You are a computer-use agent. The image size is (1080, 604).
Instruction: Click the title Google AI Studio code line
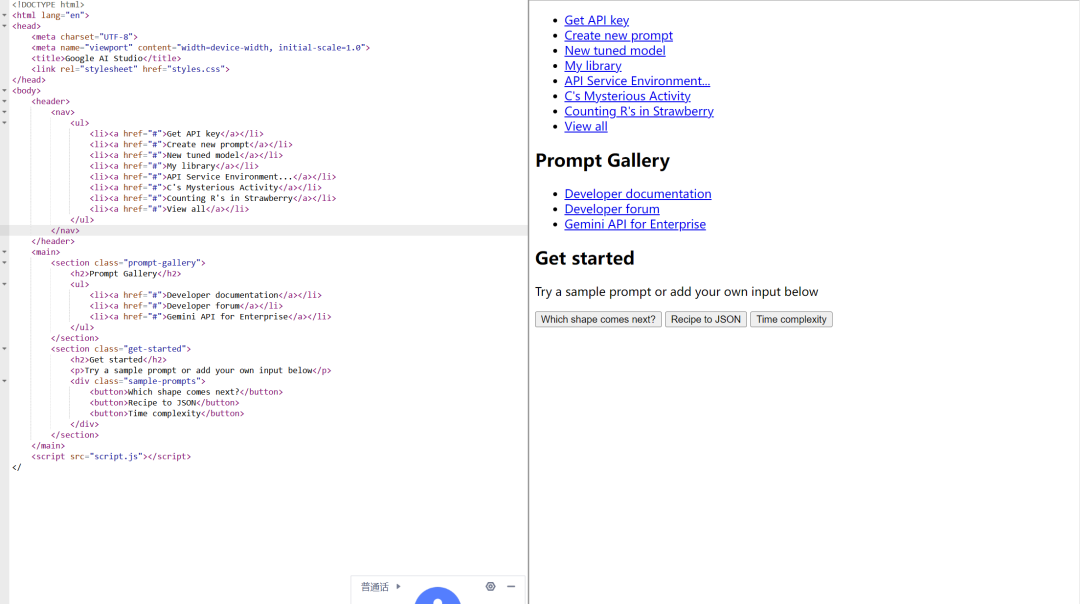tap(106, 59)
